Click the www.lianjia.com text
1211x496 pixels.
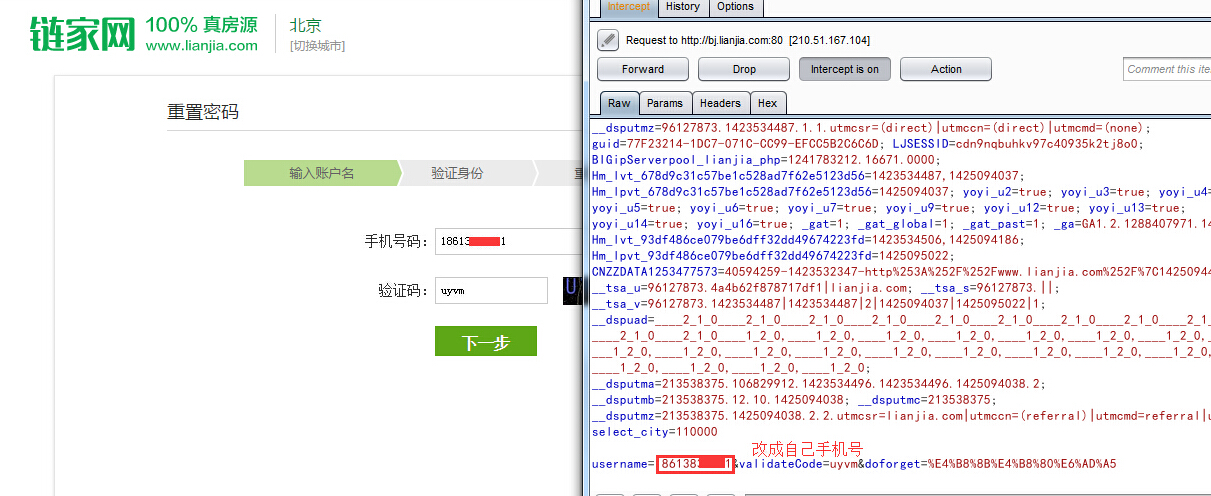coord(201,45)
